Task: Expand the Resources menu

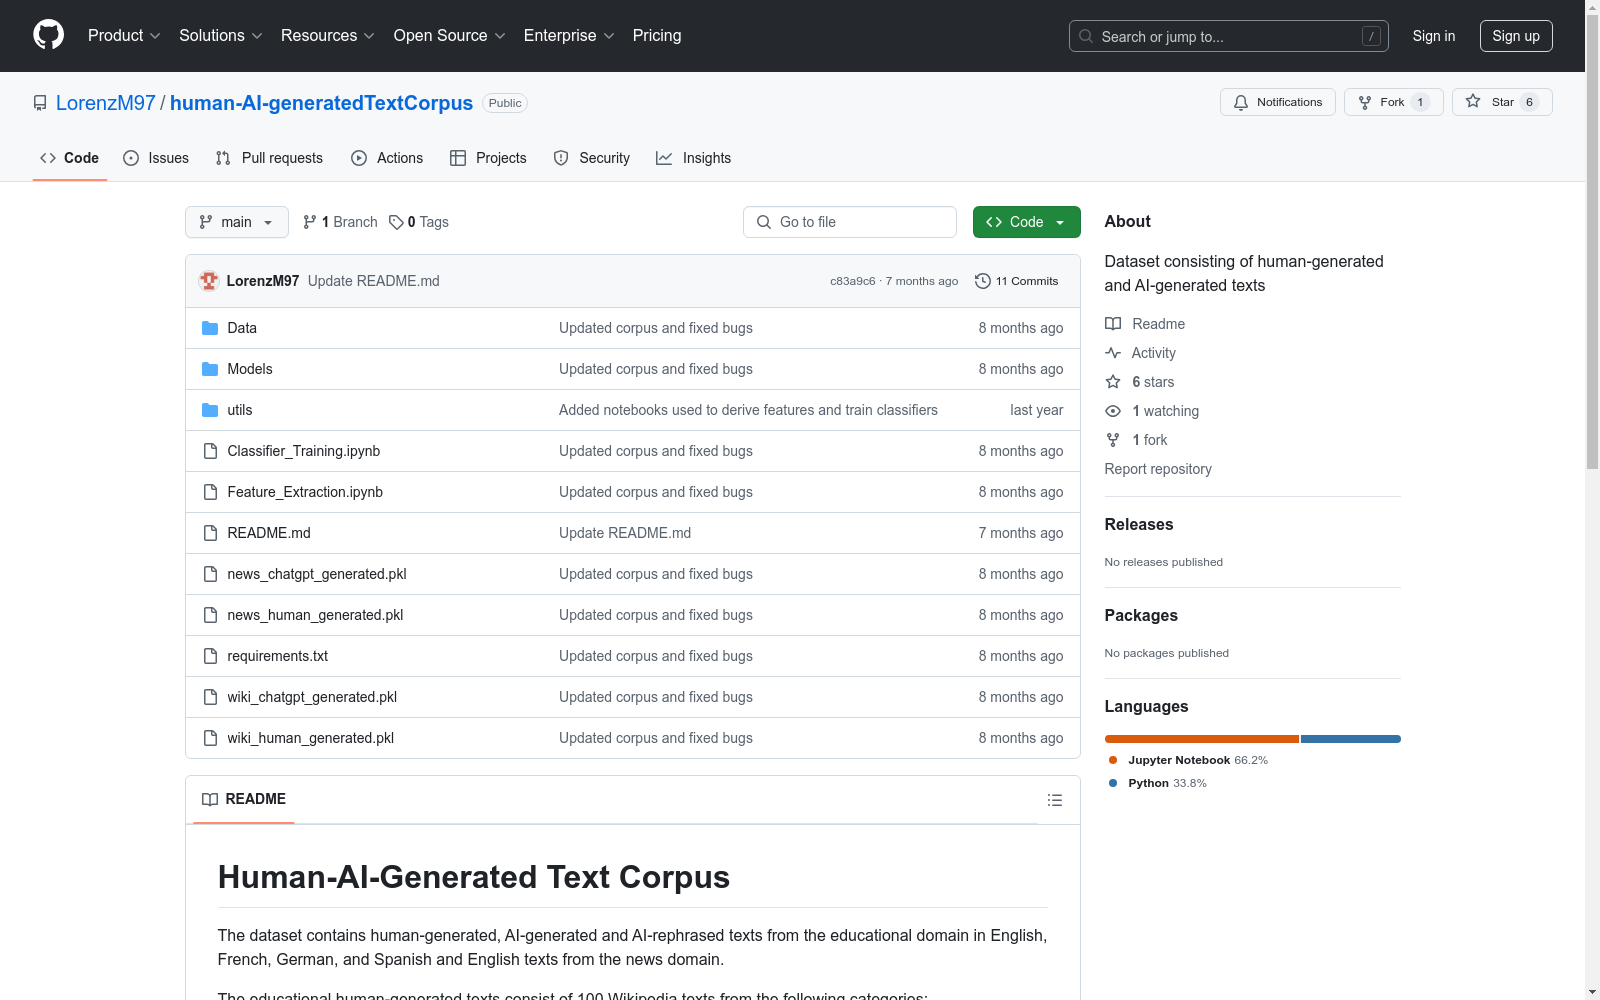Action: (x=328, y=36)
